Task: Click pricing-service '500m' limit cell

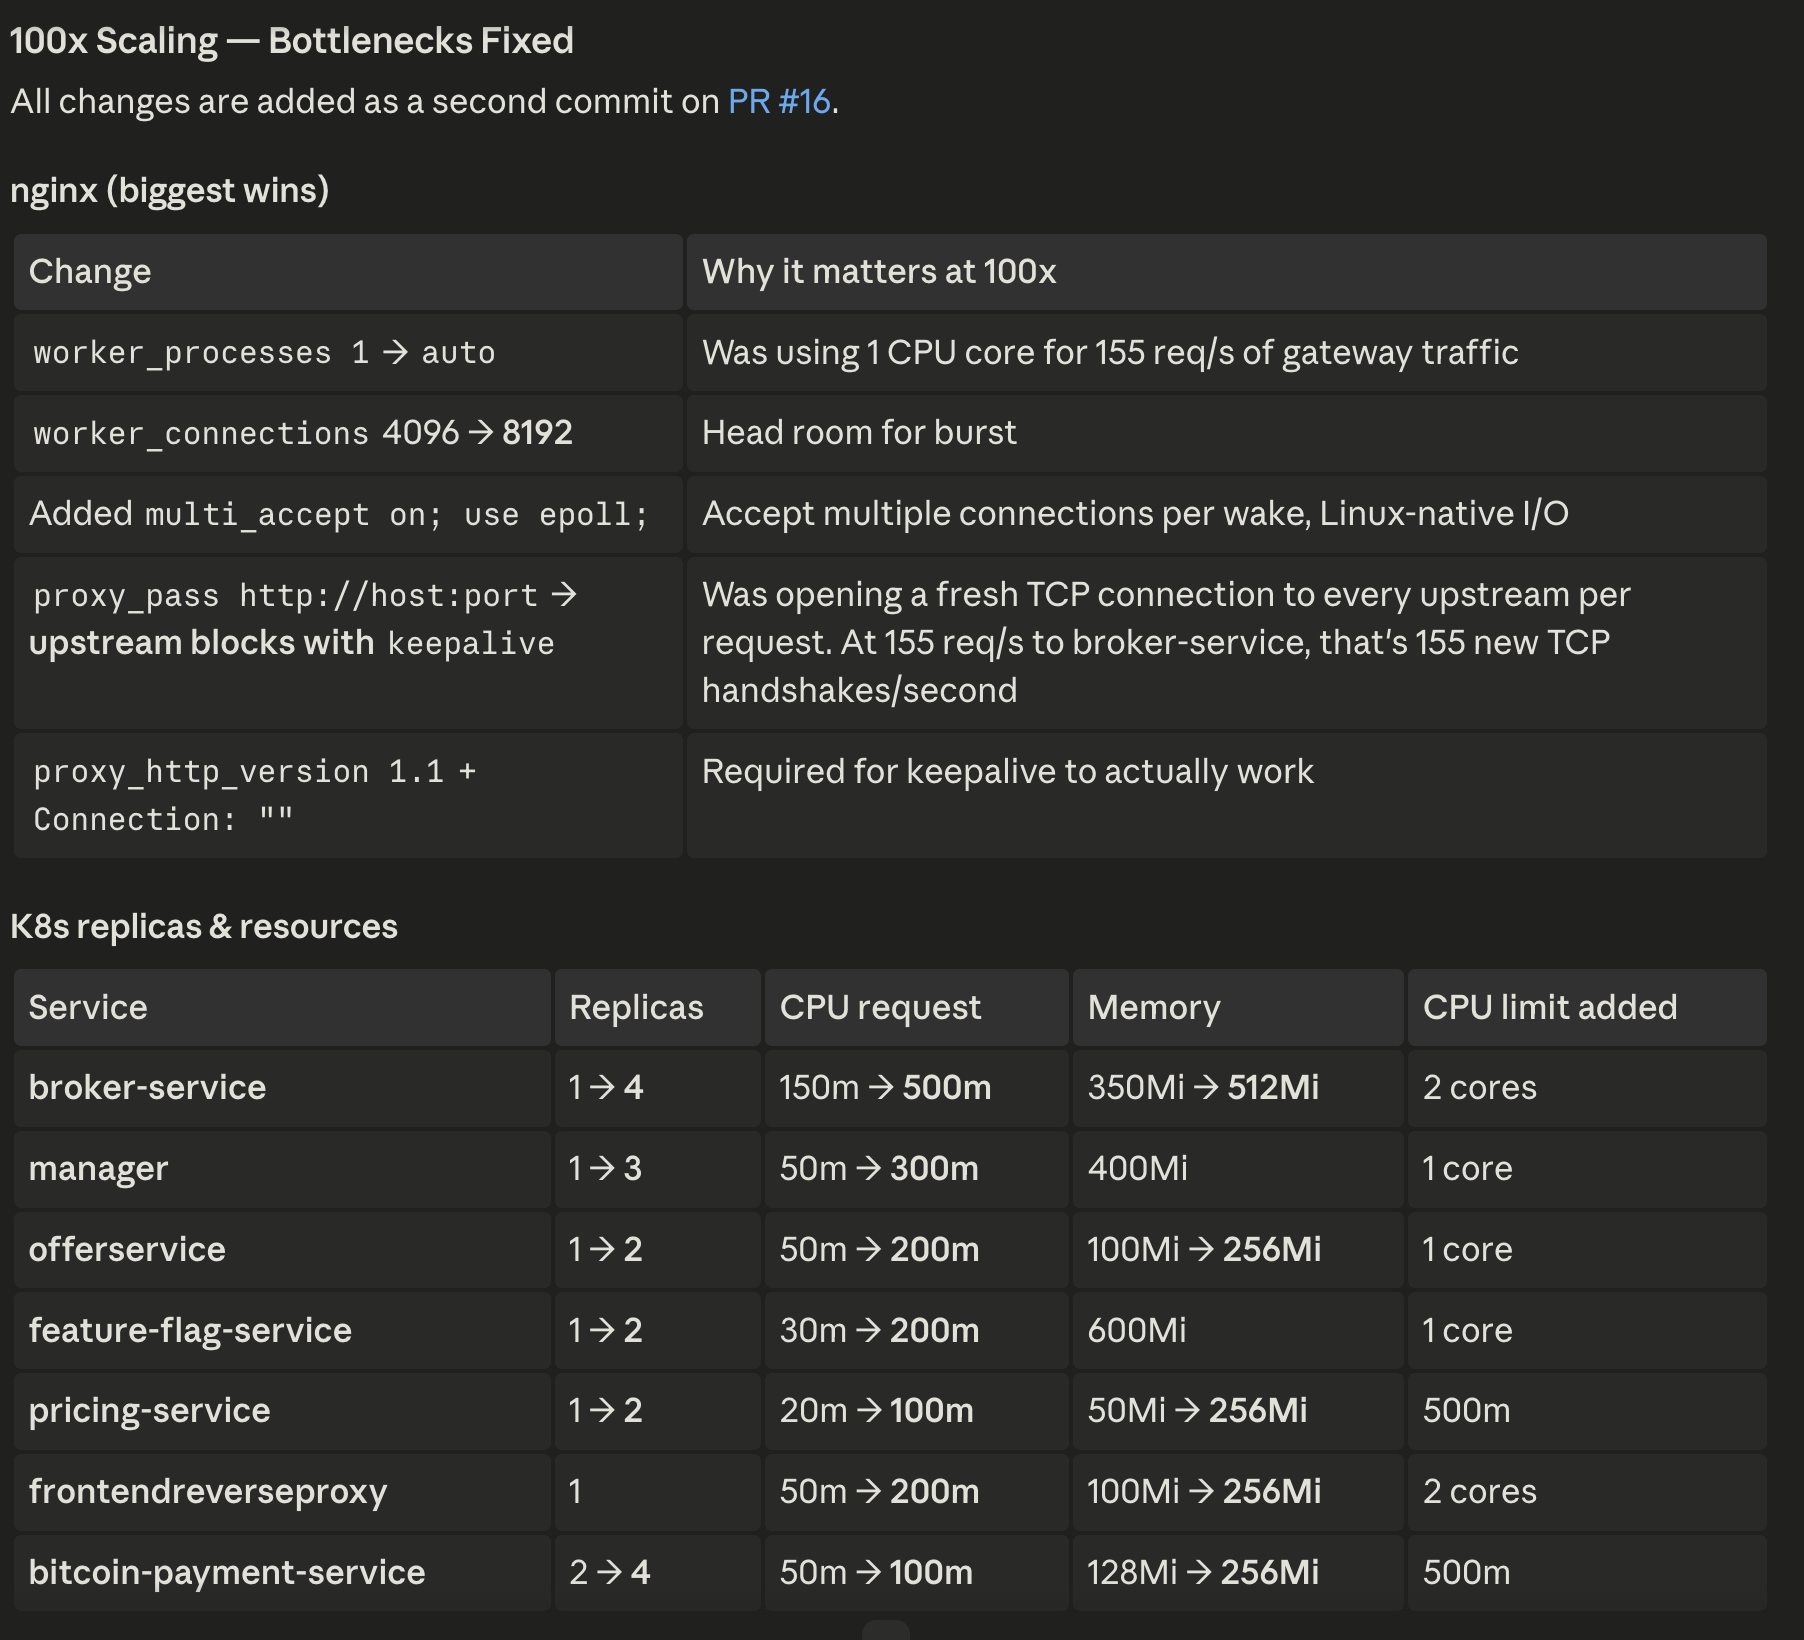Action: pyautogui.click(x=1587, y=1411)
